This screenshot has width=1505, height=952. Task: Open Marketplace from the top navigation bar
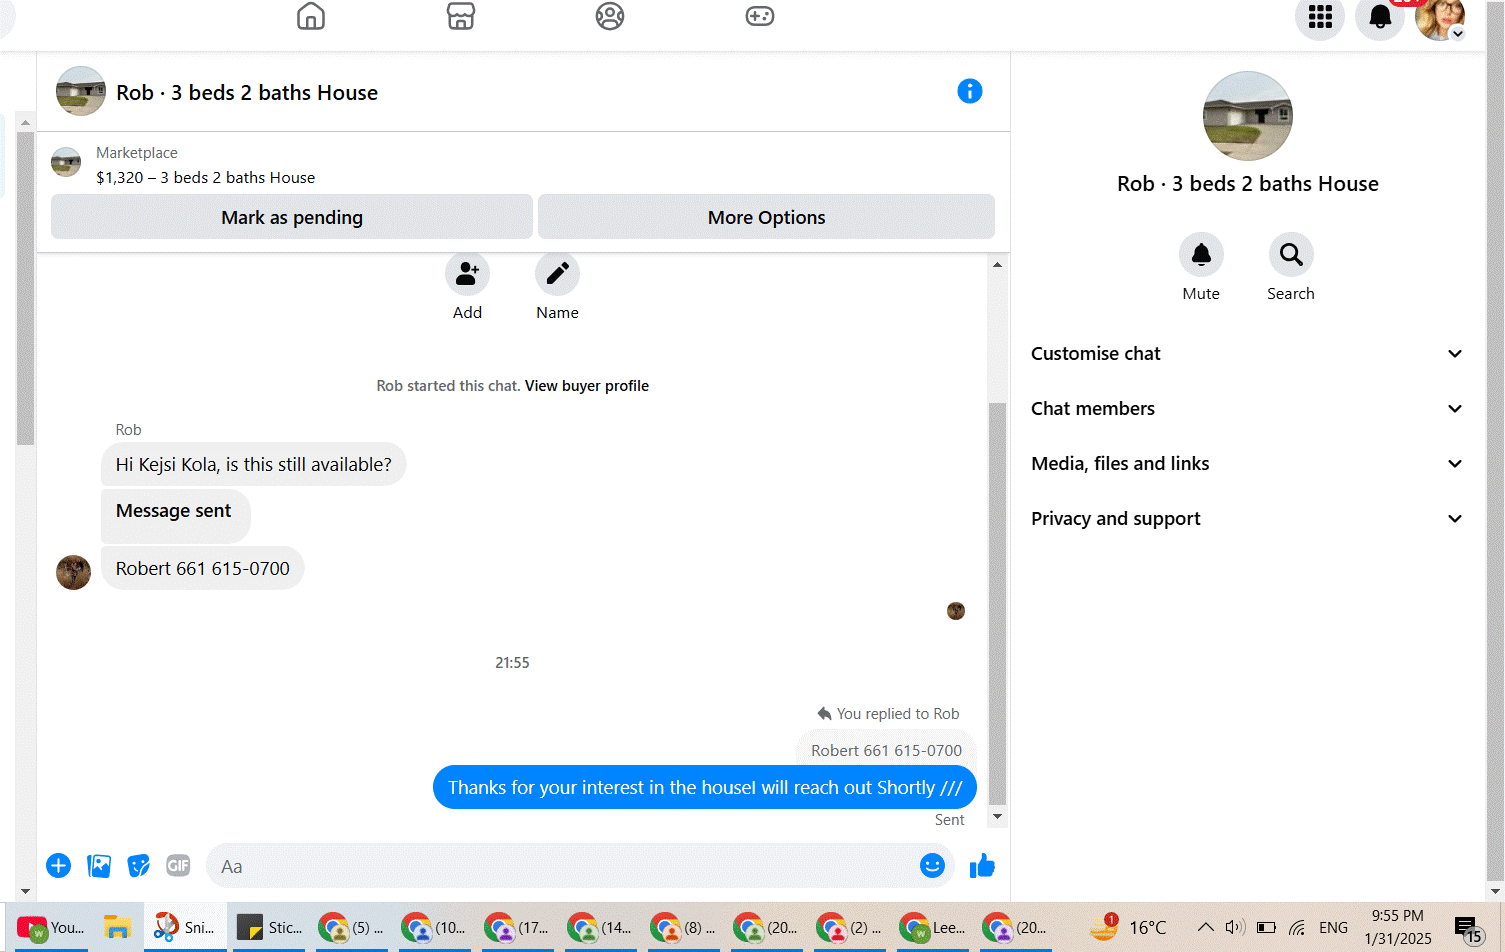coord(461,16)
